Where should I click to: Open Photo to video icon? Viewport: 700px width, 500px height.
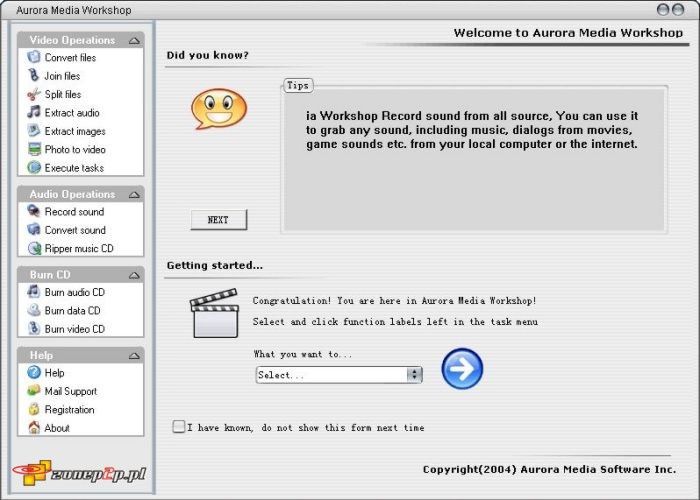point(34,149)
